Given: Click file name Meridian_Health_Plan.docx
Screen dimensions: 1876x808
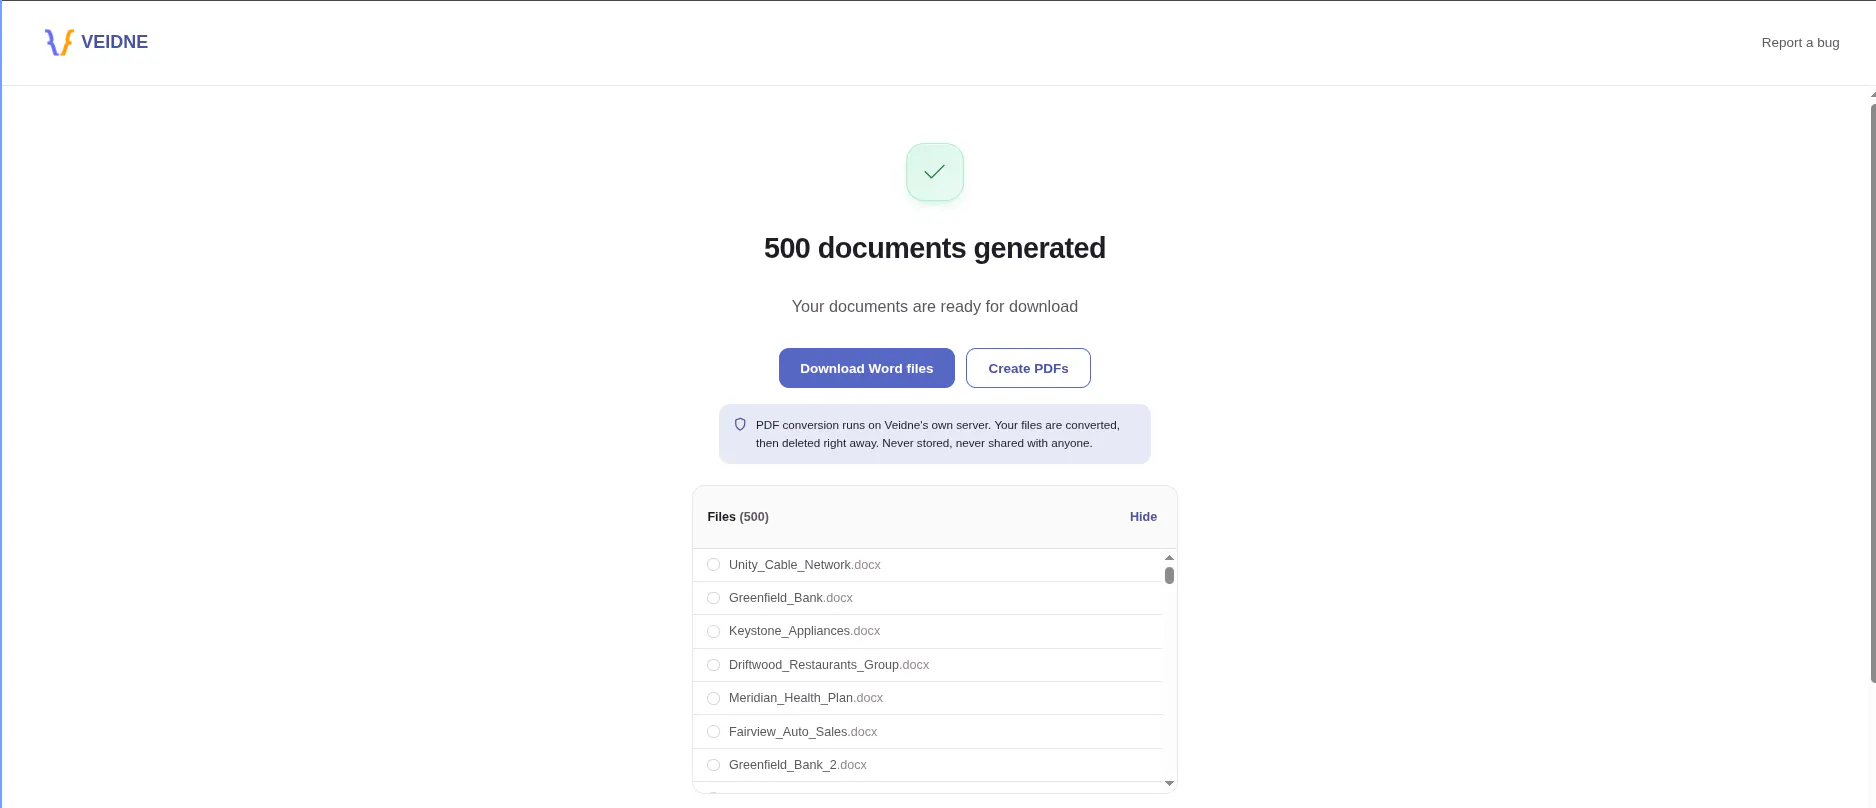Looking at the screenshot, I should (806, 698).
